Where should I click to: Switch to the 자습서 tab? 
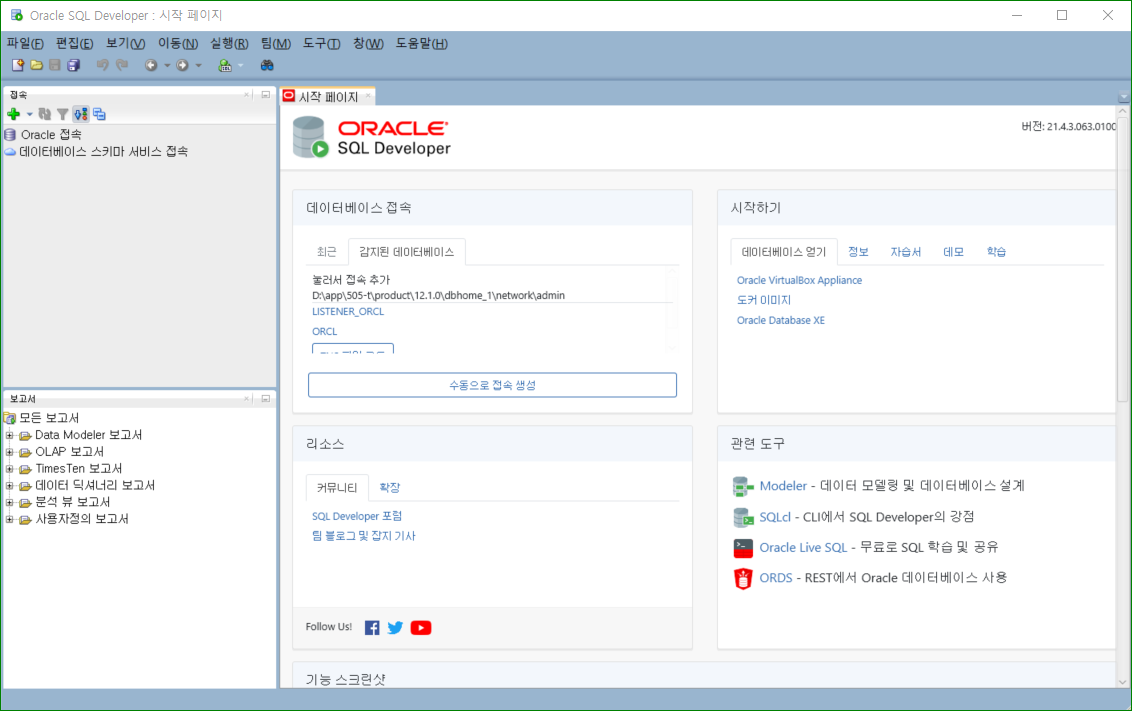click(905, 252)
